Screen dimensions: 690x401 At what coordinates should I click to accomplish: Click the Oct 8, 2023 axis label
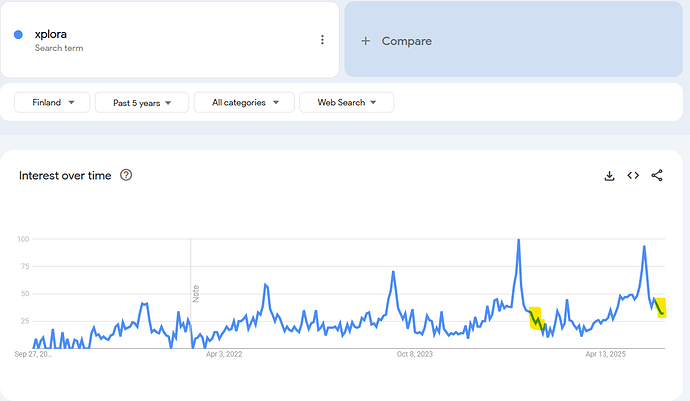(414, 354)
